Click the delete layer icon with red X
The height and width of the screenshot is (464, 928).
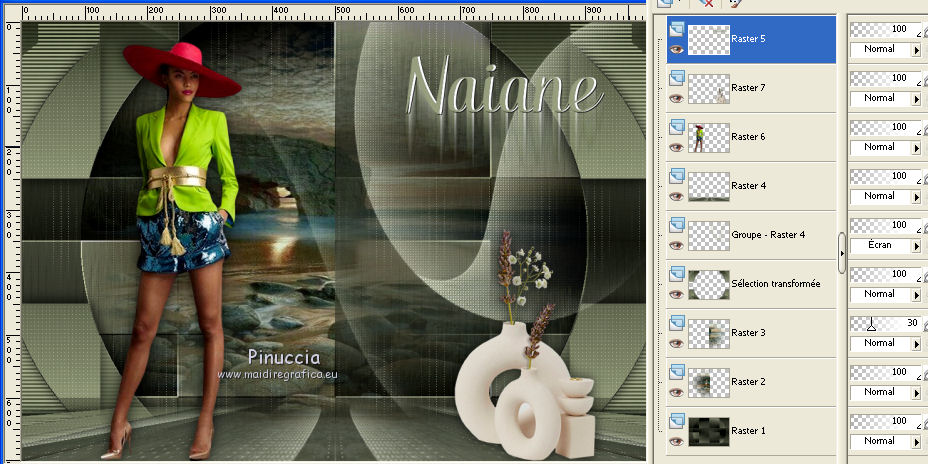[705, 3]
